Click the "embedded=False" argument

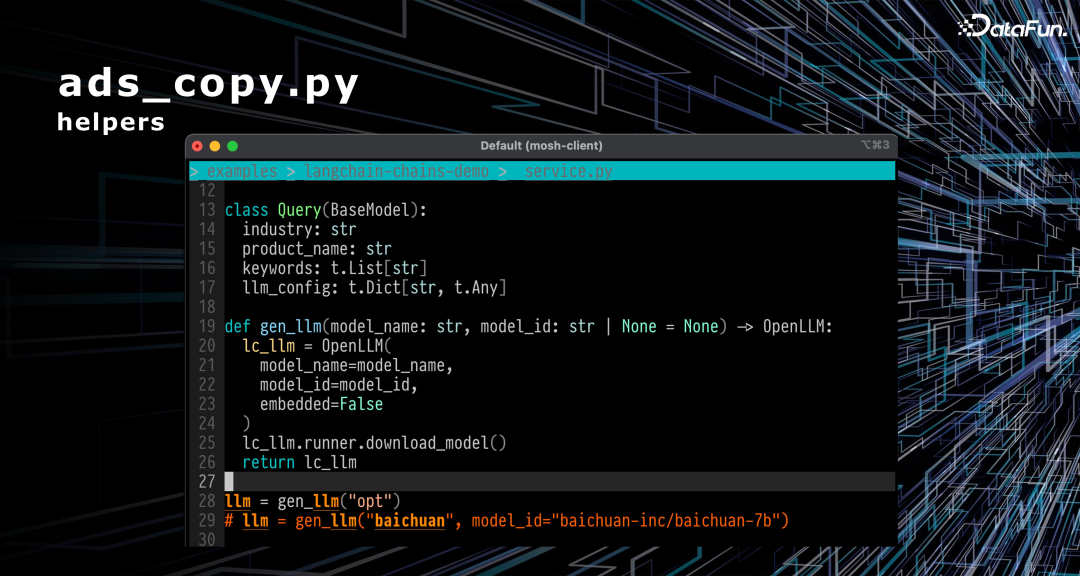(321, 404)
